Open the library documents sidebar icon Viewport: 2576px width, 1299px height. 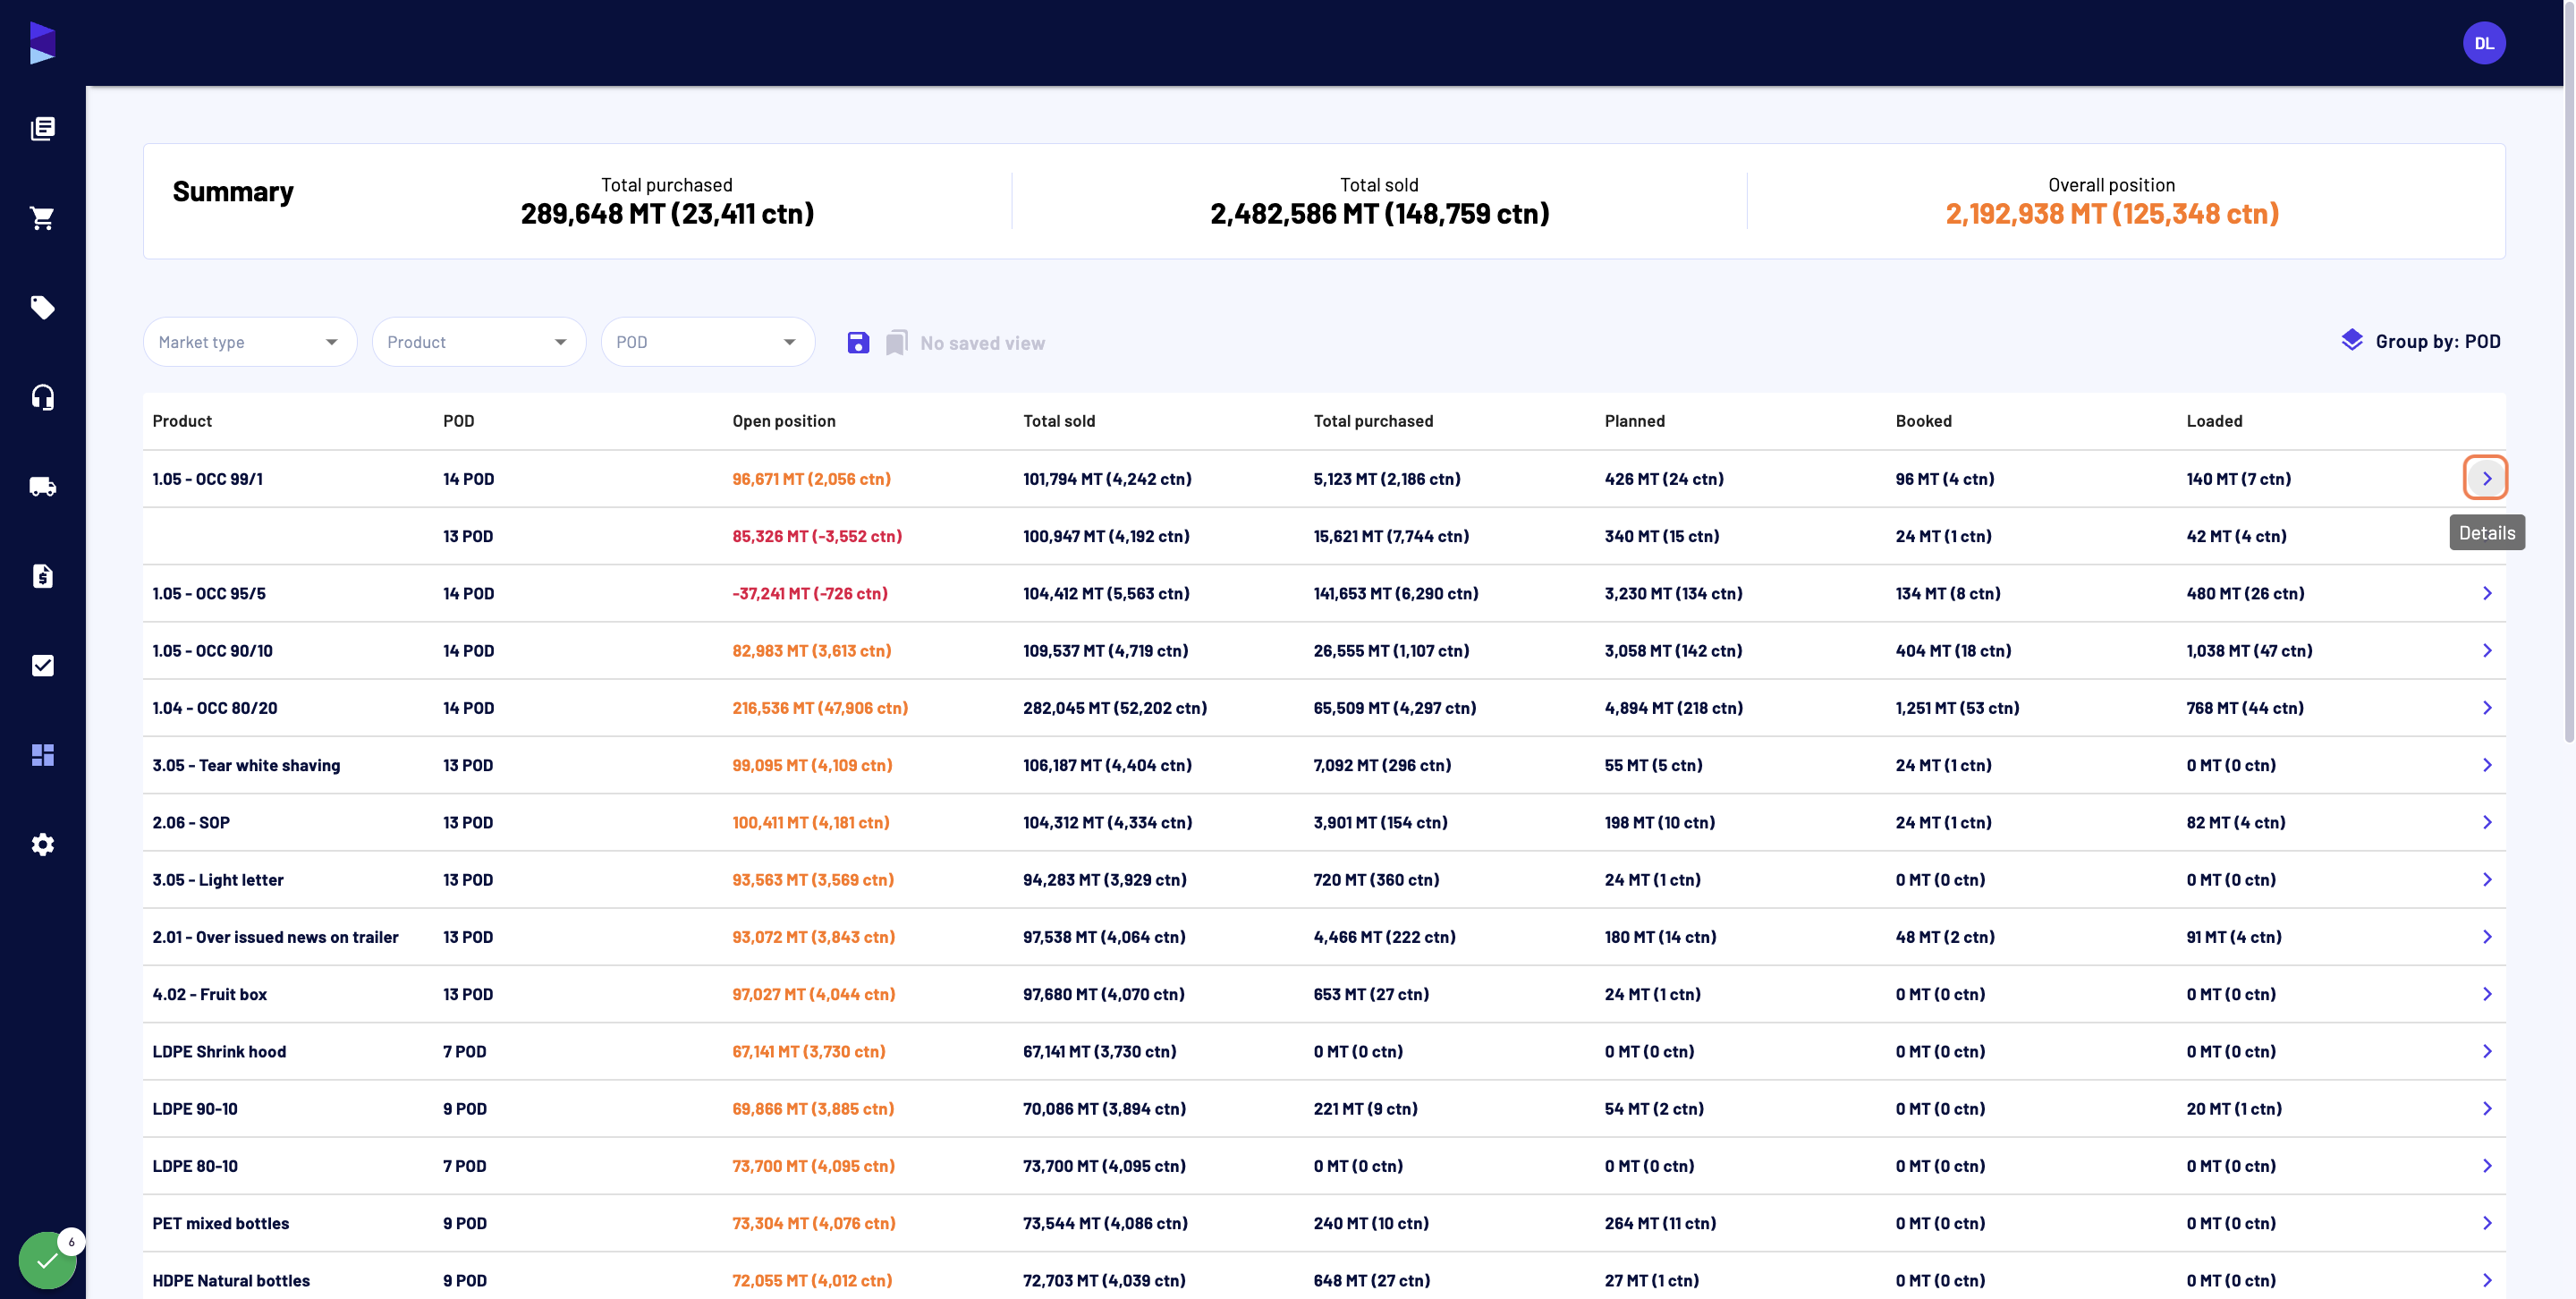click(42, 128)
